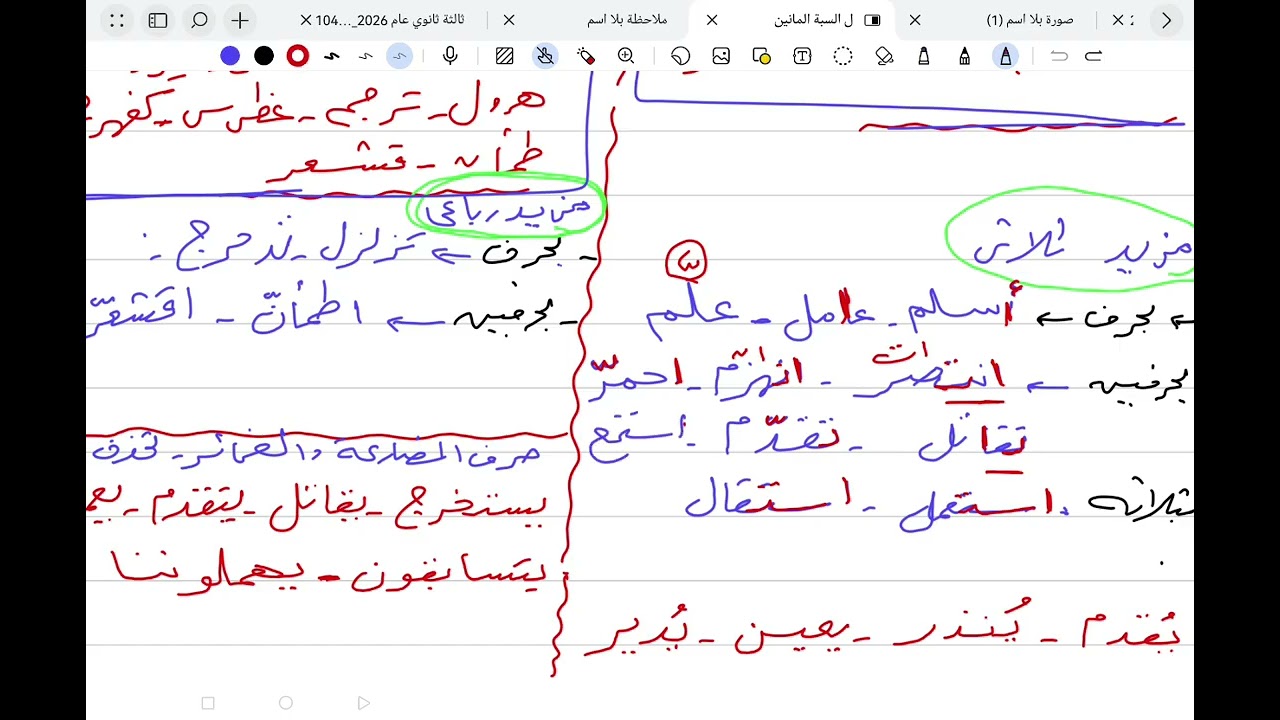Select the eraser tool

(884, 56)
